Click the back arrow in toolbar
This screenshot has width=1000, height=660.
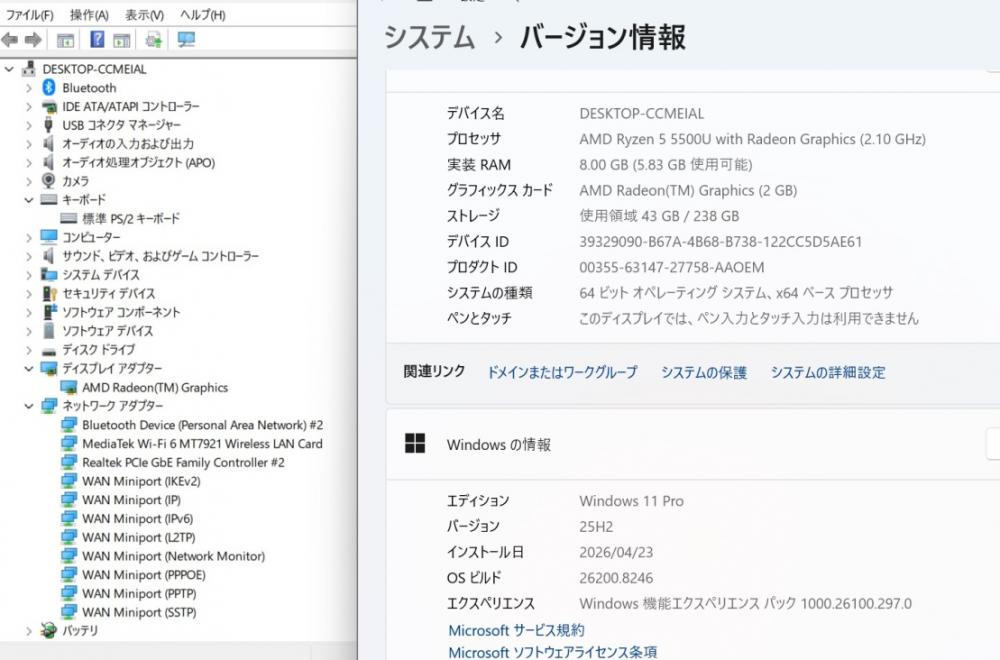coord(10,40)
